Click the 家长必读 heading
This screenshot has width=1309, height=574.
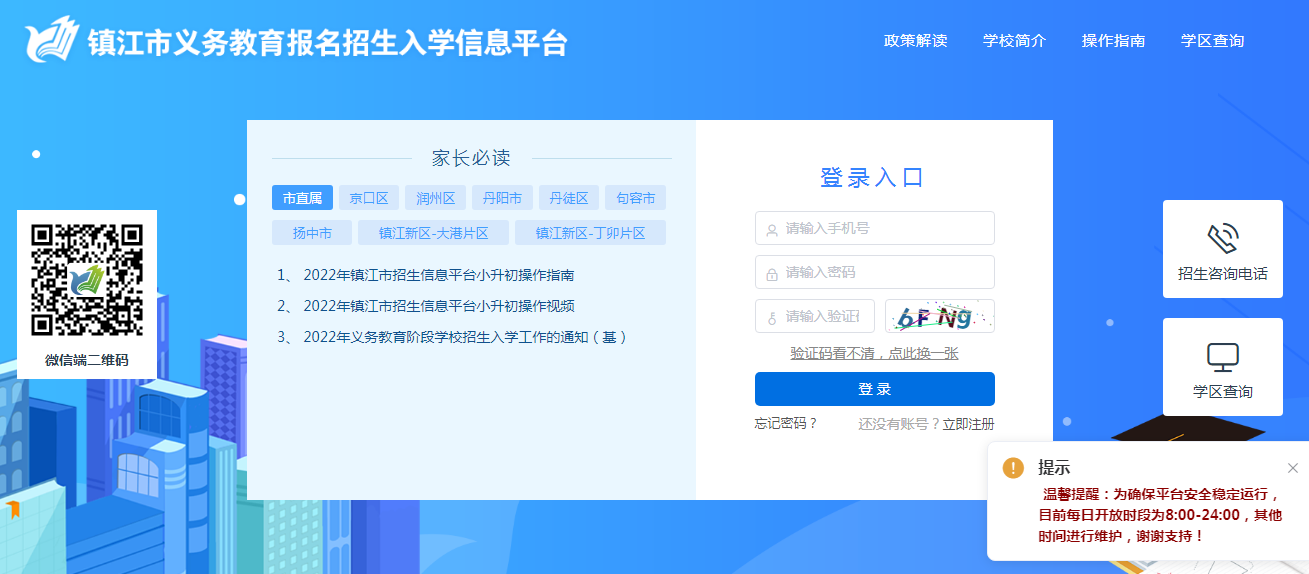point(471,158)
